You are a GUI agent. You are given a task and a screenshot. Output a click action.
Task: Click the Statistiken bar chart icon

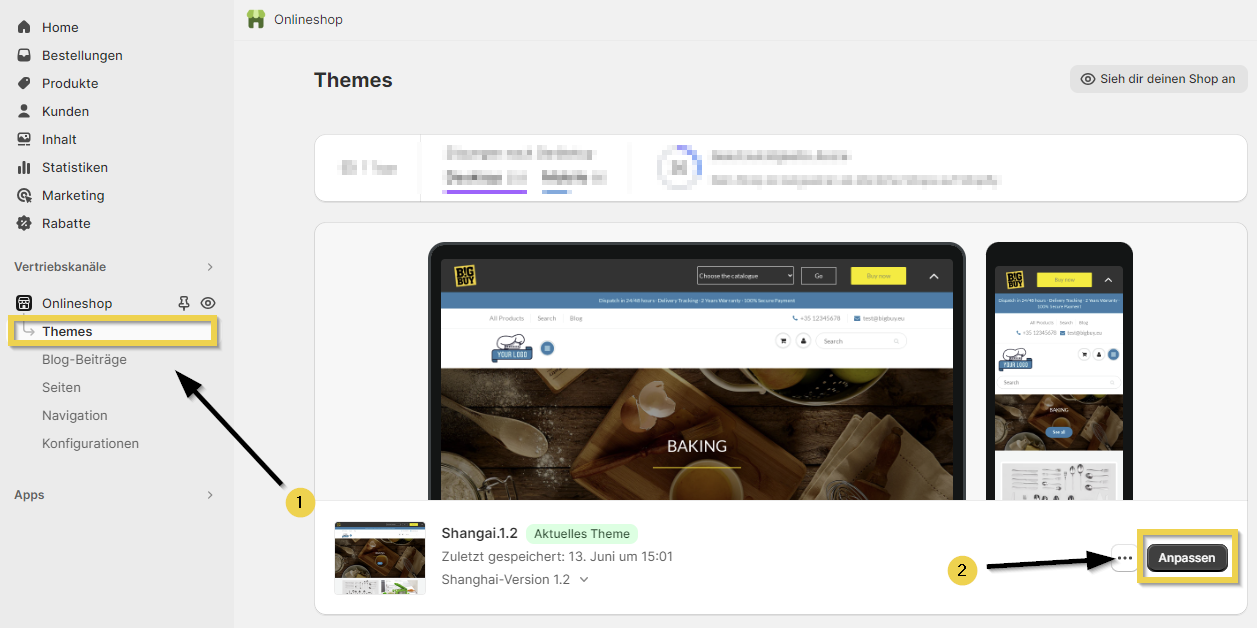24,167
